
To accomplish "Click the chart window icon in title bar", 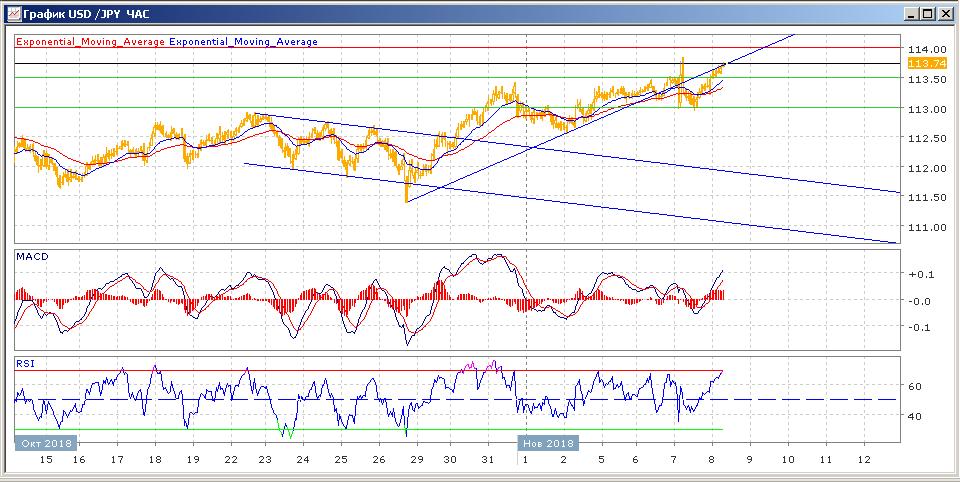I will click(x=12, y=12).
